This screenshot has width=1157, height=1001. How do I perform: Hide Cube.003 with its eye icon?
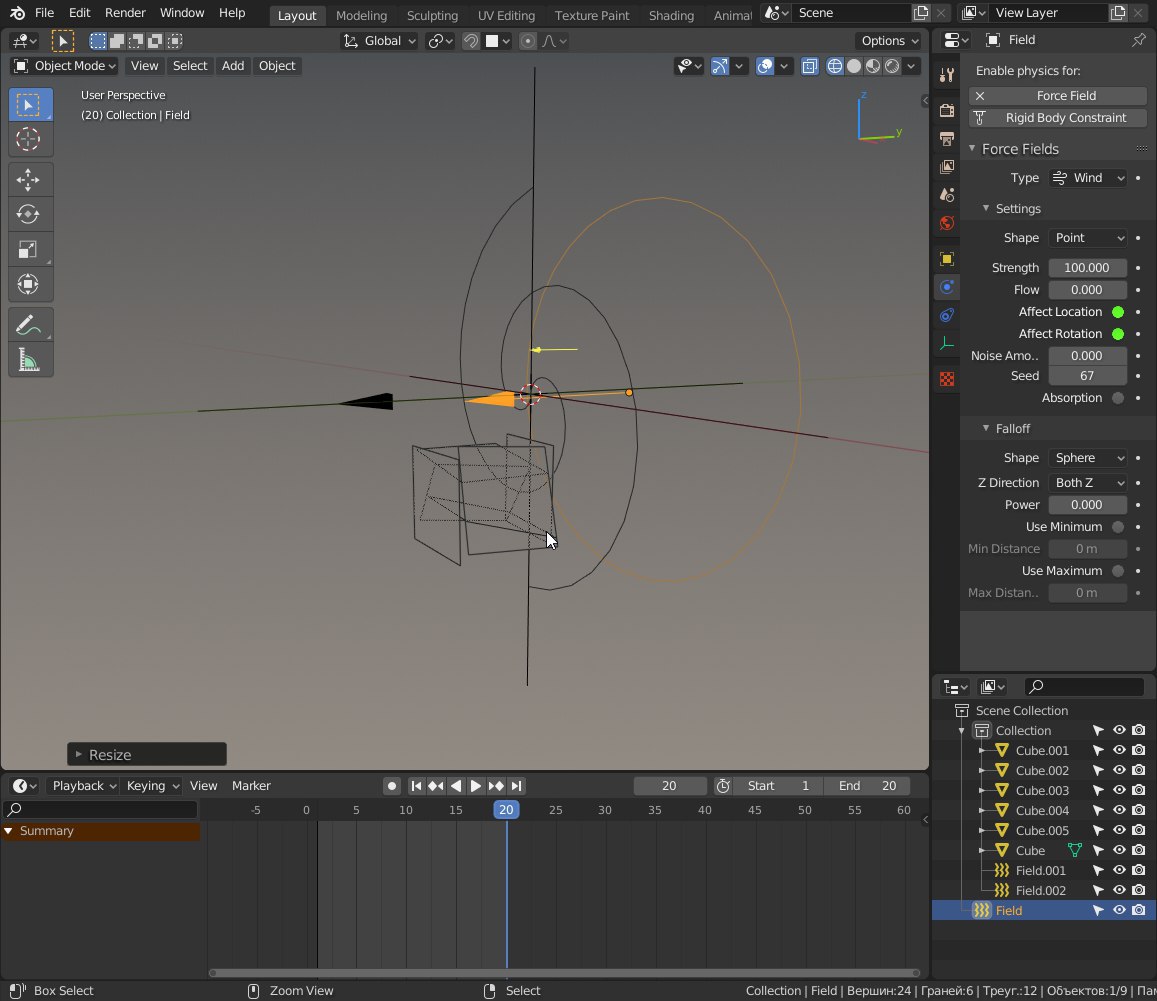click(x=1119, y=791)
